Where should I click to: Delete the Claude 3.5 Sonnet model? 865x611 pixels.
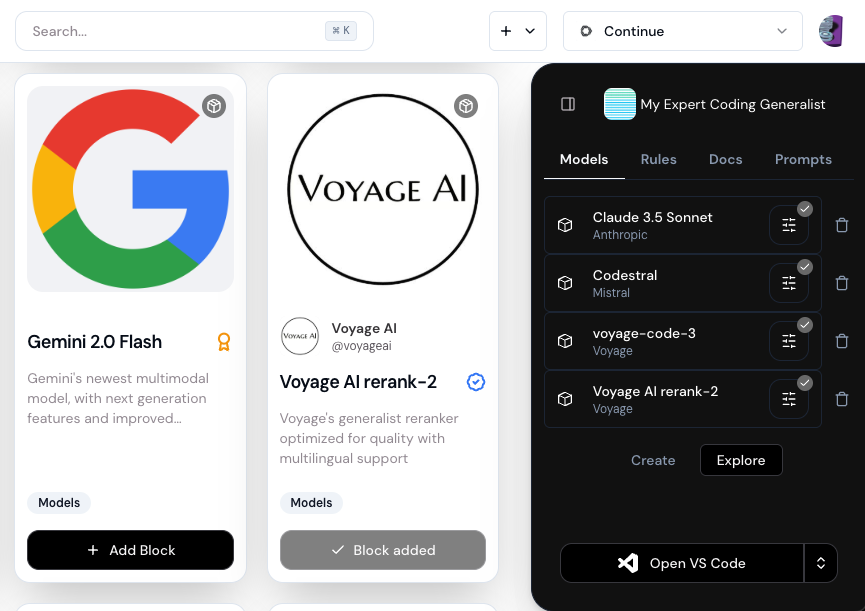pos(842,225)
